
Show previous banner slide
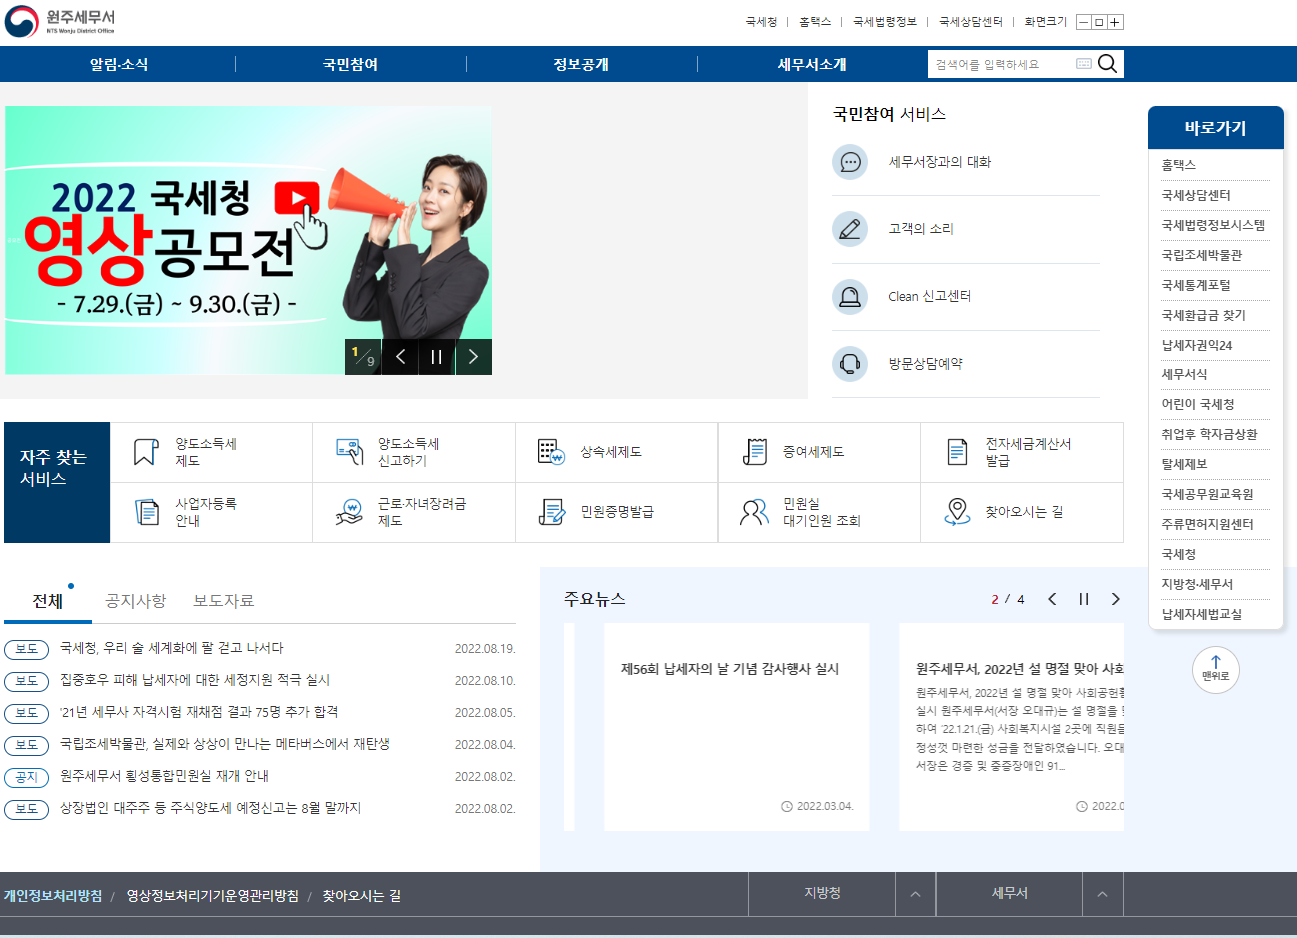point(400,357)
